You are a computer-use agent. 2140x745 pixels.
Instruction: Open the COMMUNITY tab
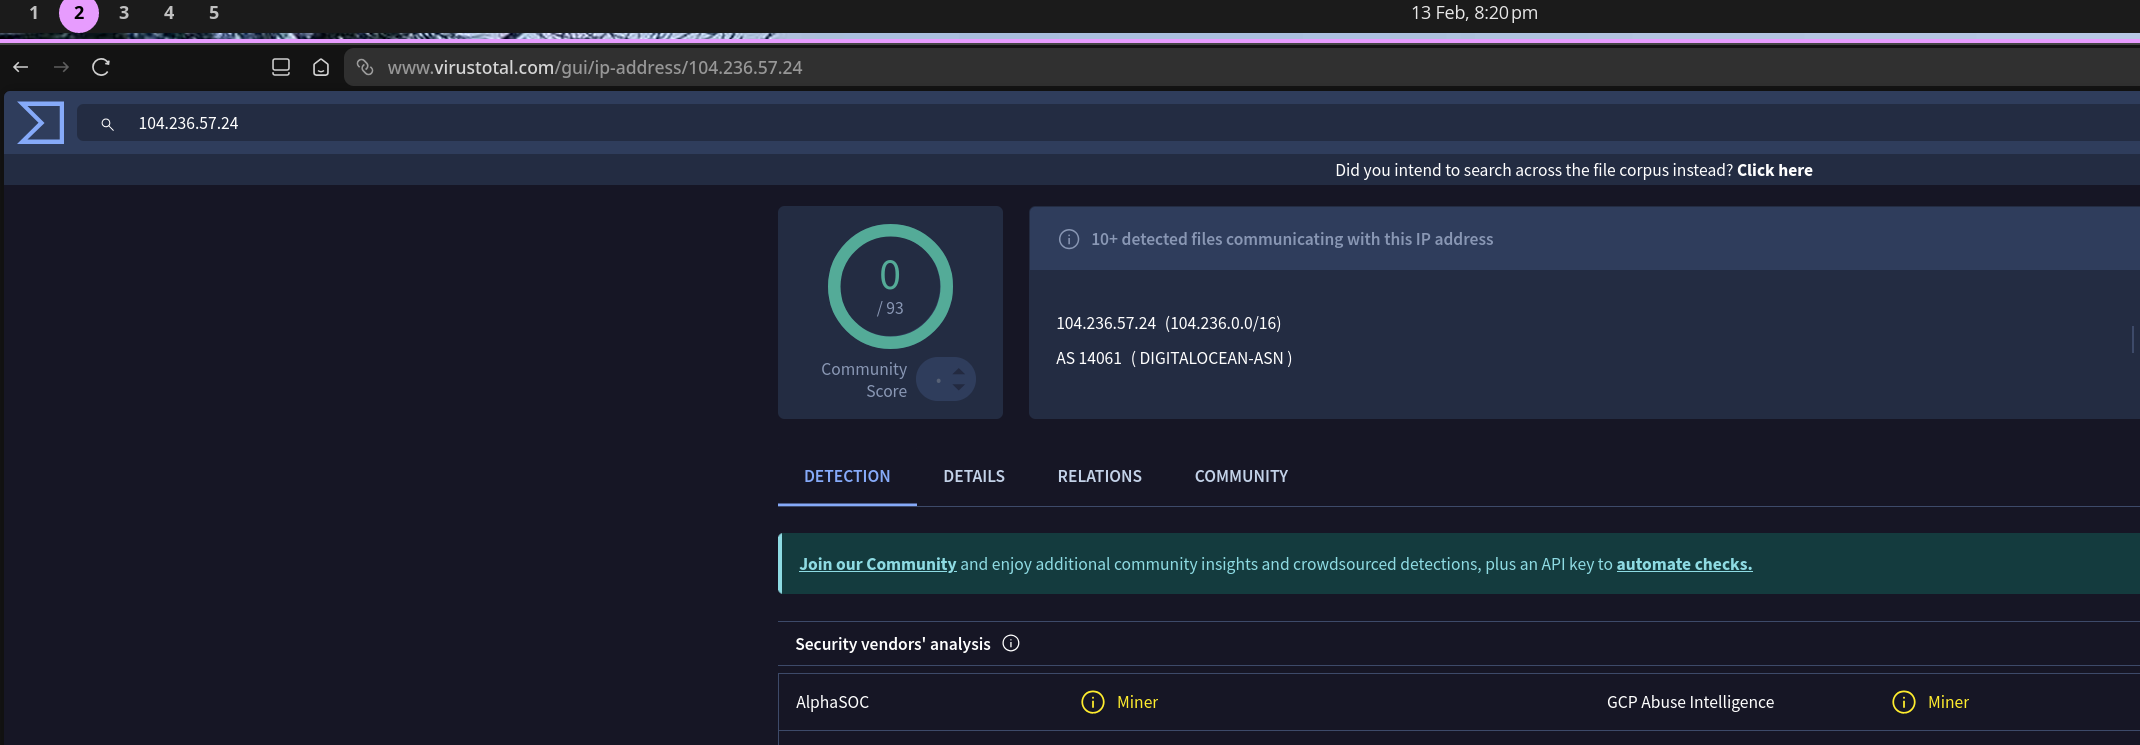1241,476
